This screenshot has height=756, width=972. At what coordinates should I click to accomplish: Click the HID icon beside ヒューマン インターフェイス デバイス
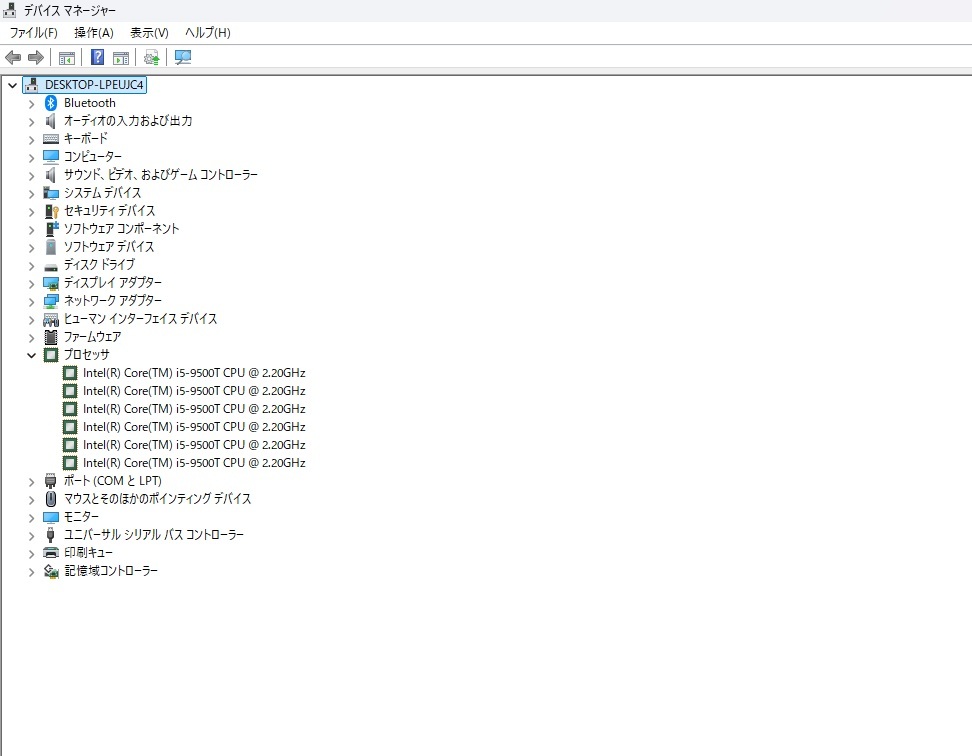[51, 320]
